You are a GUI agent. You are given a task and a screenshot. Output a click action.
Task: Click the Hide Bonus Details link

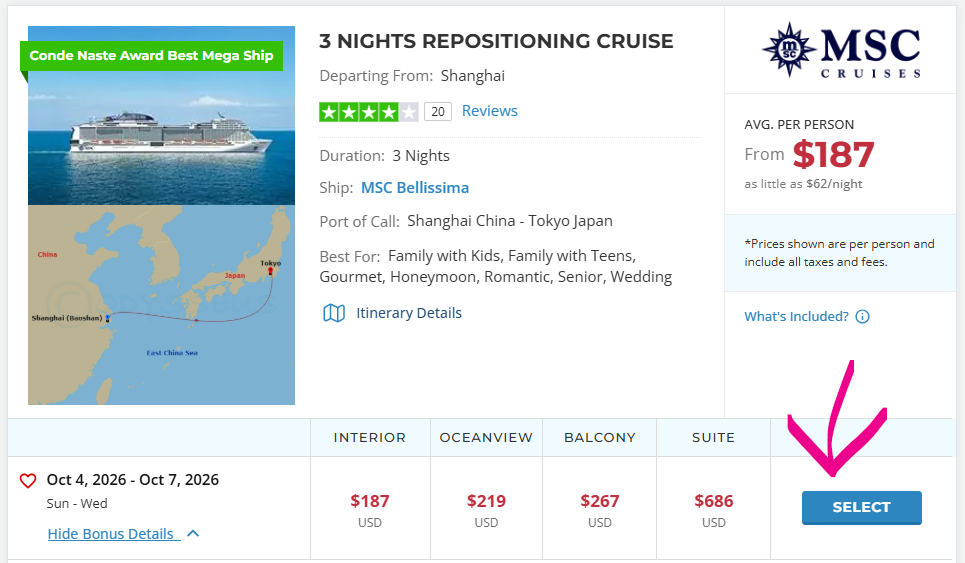coord(111,534)
